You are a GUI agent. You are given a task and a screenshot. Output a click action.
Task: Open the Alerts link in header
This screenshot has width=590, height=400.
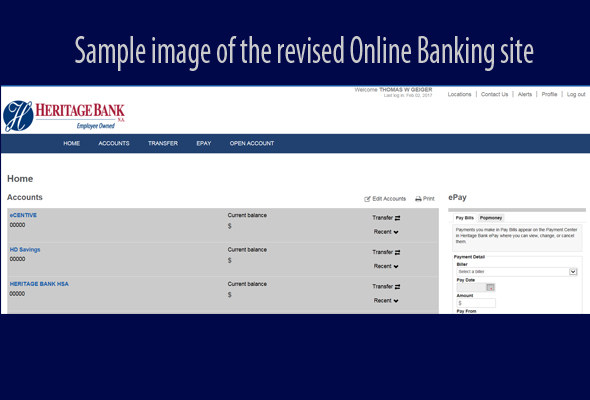(x=525, y=94)
